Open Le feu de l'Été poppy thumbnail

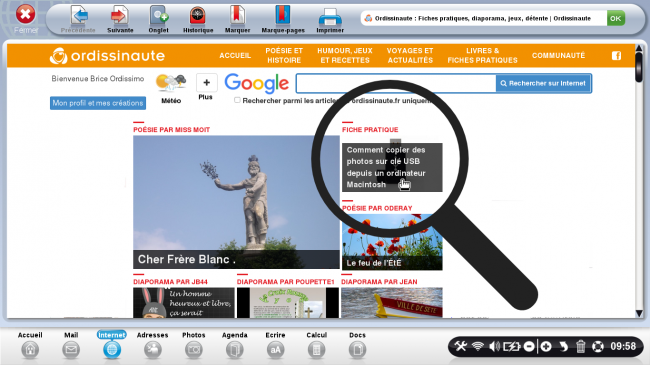point(392,242)
